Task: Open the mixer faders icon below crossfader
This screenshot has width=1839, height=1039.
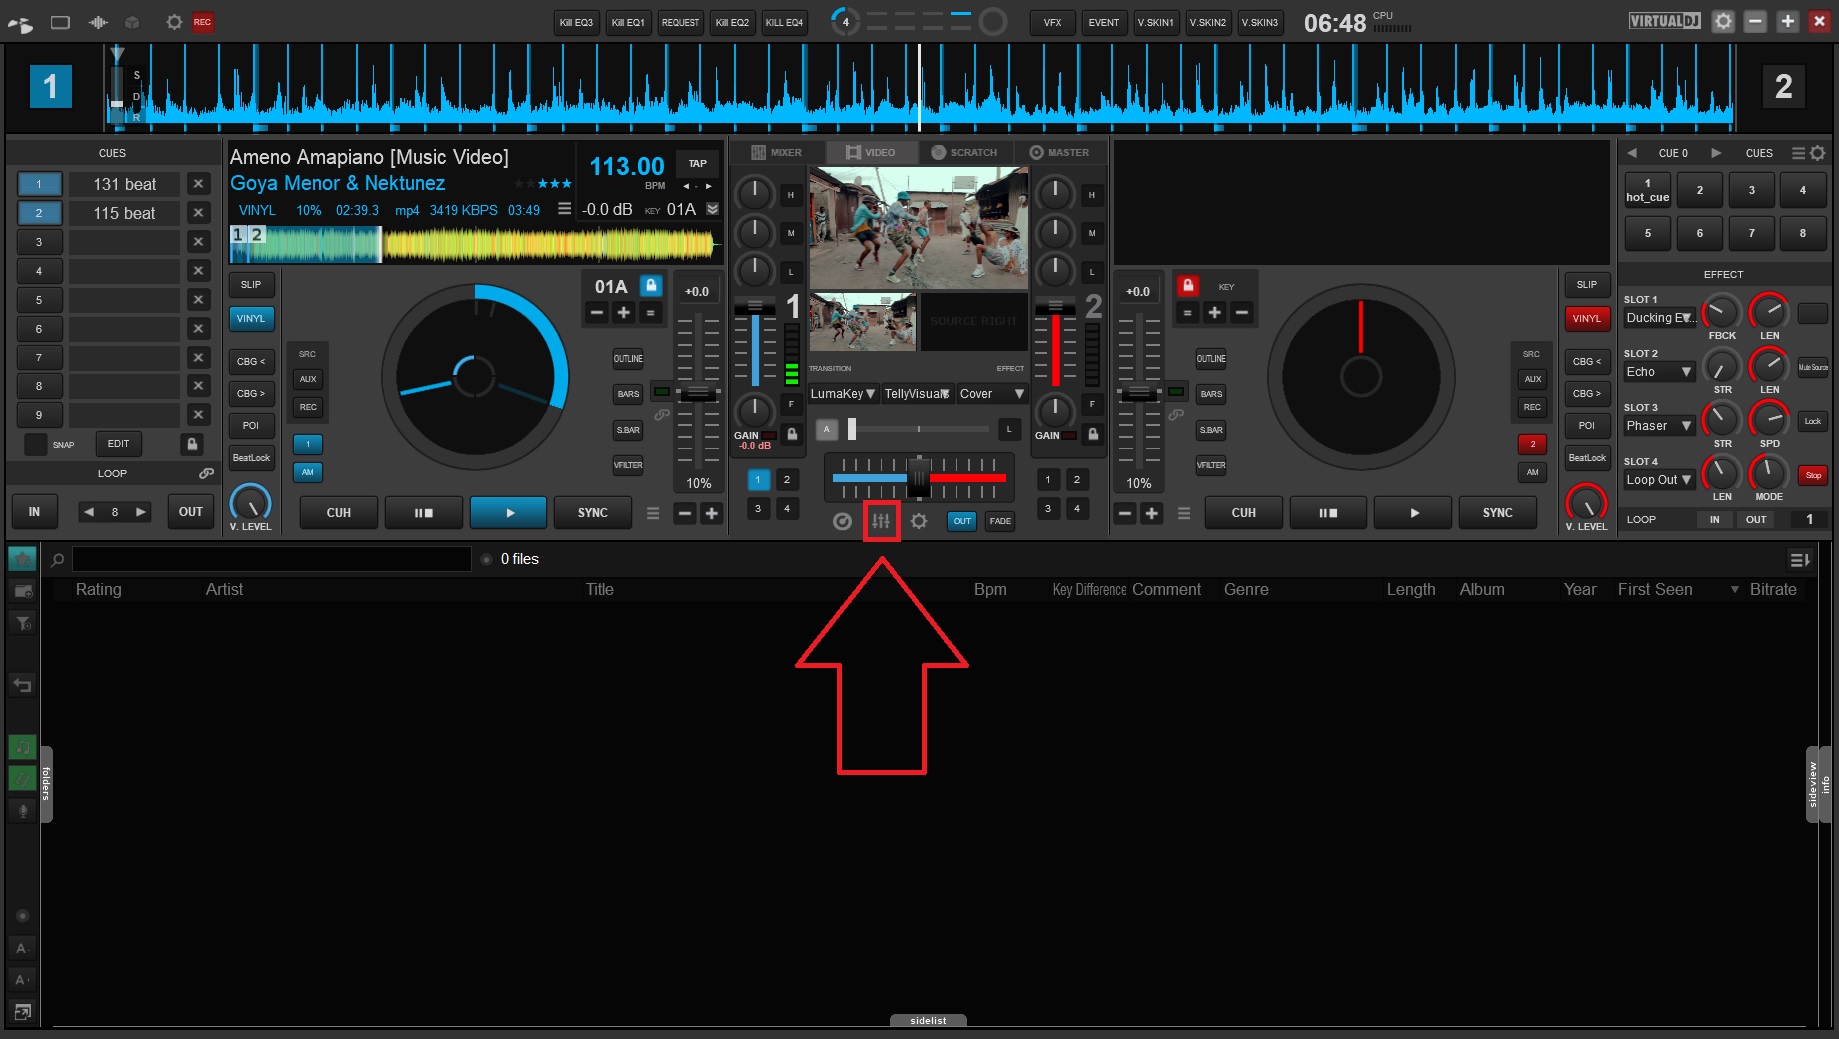Action: (x=881, y=521)
